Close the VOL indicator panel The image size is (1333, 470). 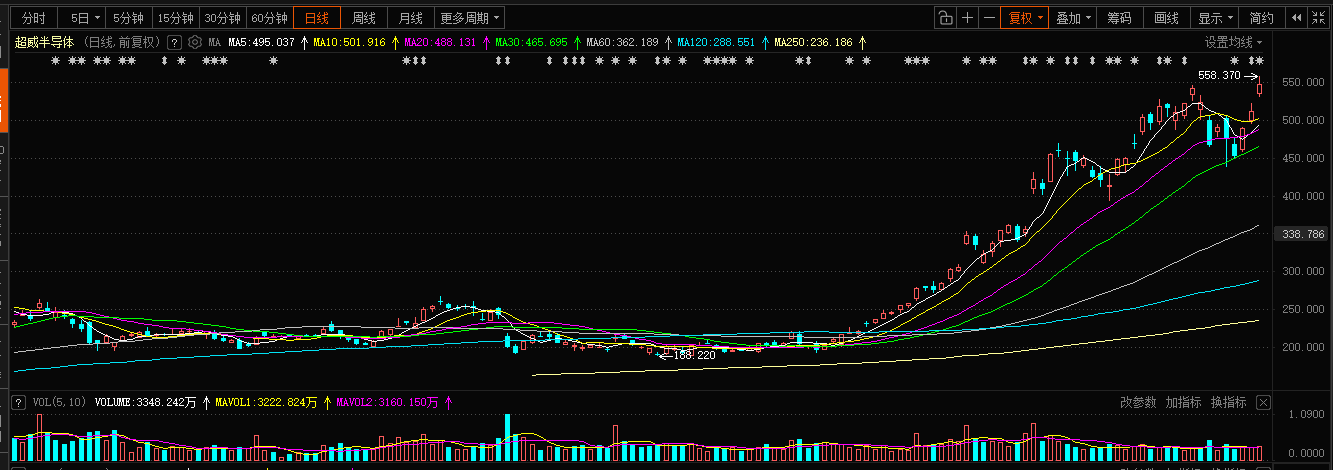[x=1263, y=402]
